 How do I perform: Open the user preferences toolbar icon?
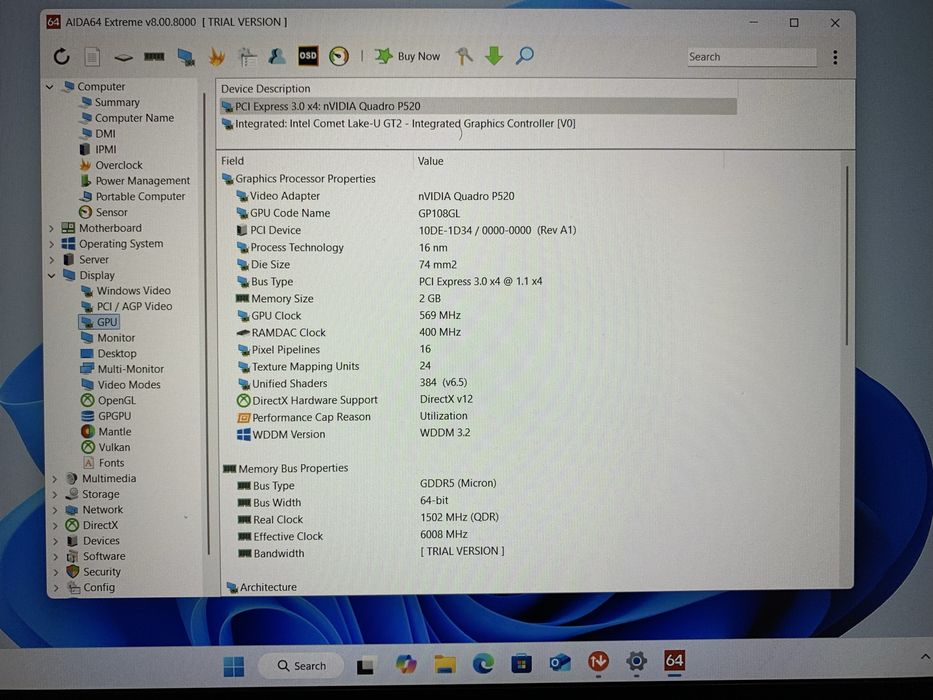coord(277,57)
